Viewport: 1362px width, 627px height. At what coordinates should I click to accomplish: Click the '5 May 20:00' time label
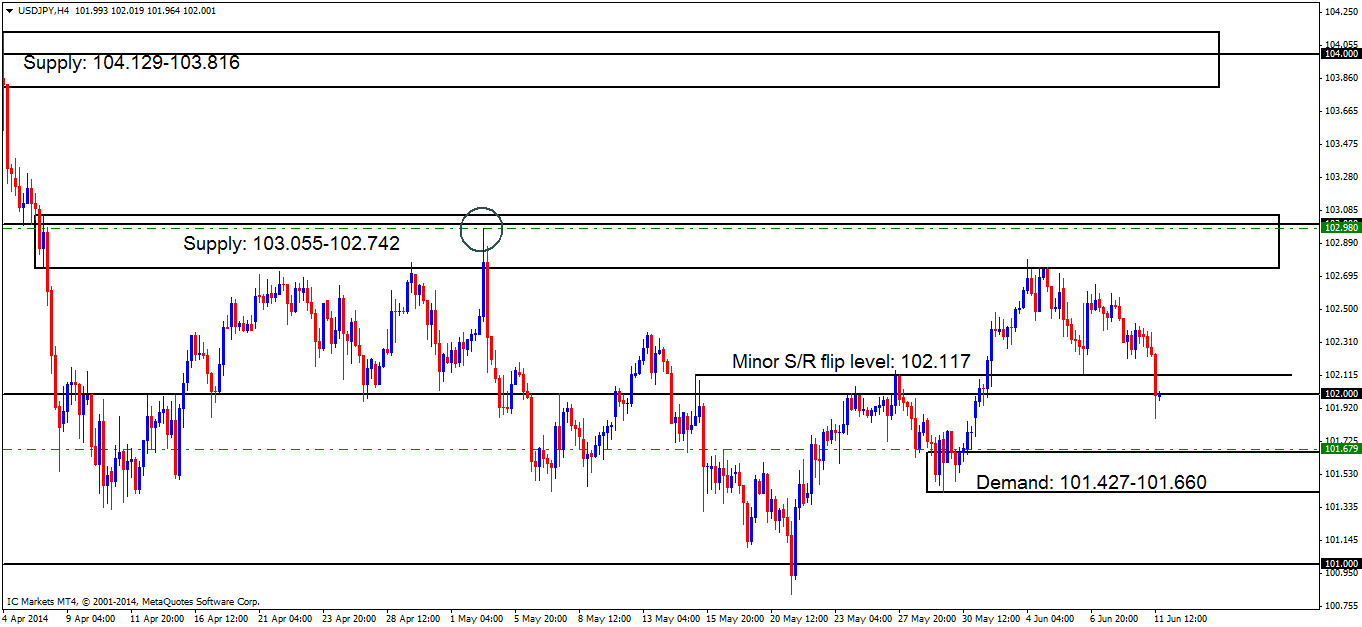pyautogui.click(x=539, y=619)
